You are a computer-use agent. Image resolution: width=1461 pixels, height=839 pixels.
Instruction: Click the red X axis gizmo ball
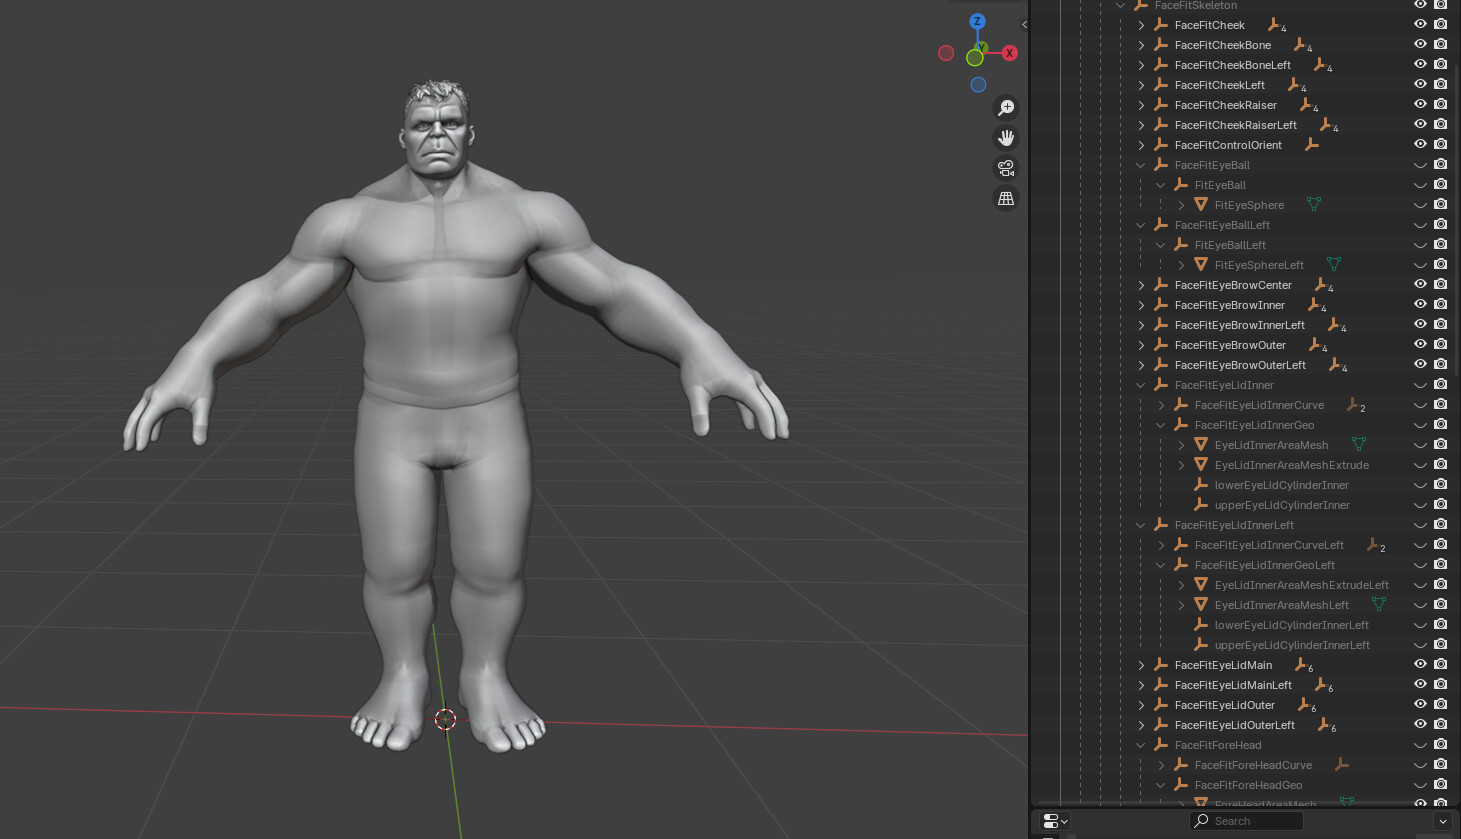1010,53
